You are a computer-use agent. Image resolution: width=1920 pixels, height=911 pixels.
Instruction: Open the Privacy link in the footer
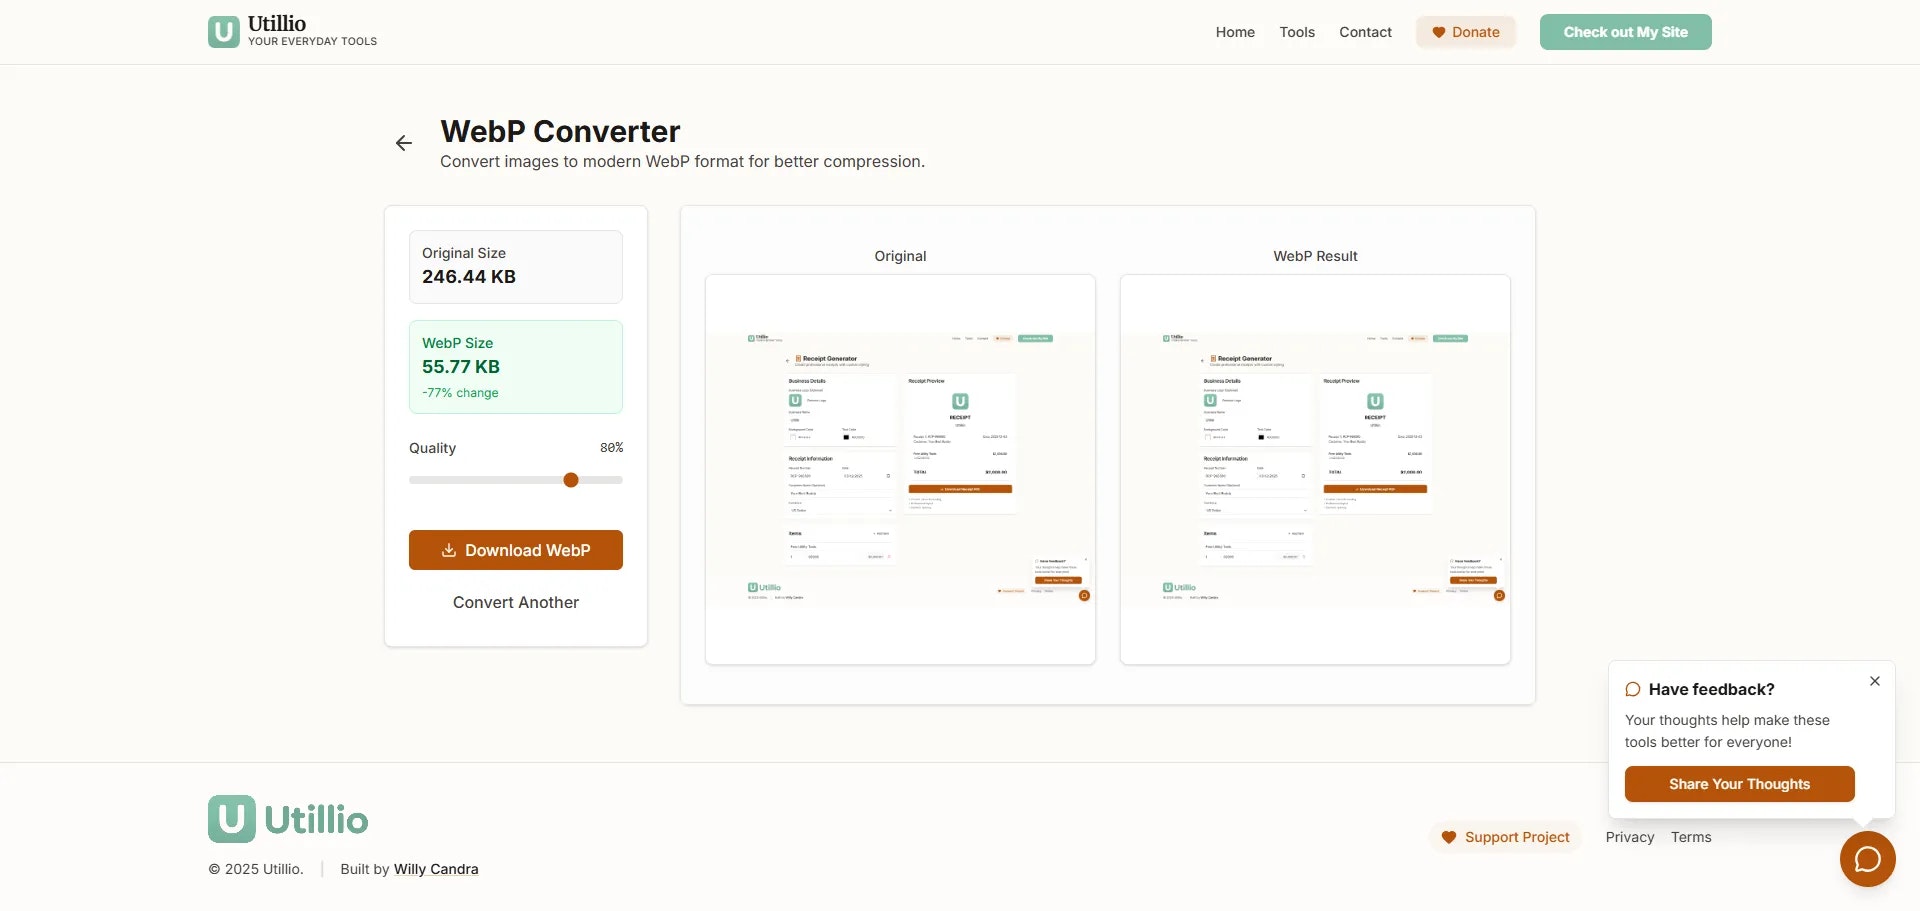[1629, 837]
